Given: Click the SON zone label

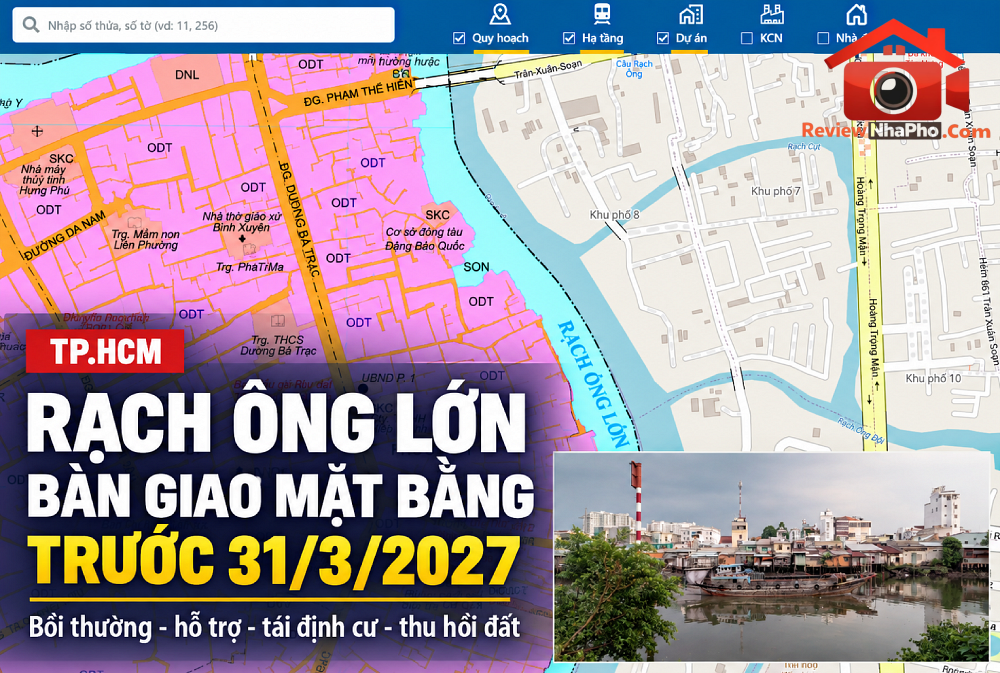Looking at the screenshot, I should tap(476, 267).
